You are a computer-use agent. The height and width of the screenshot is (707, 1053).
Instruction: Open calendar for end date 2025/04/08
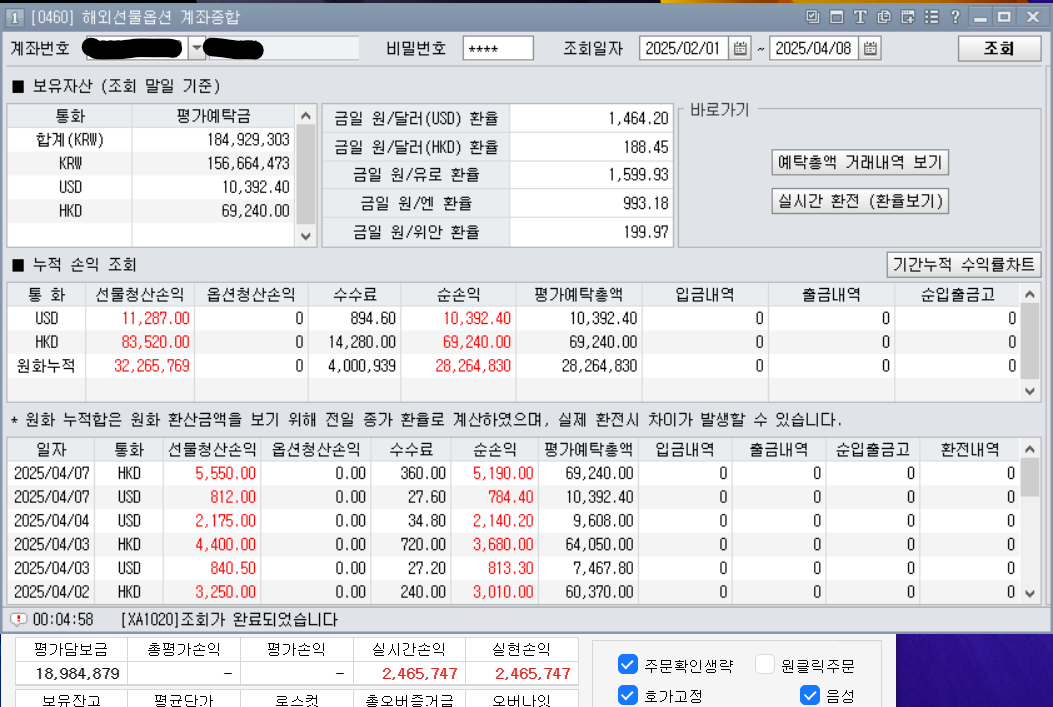pos(870,48)
